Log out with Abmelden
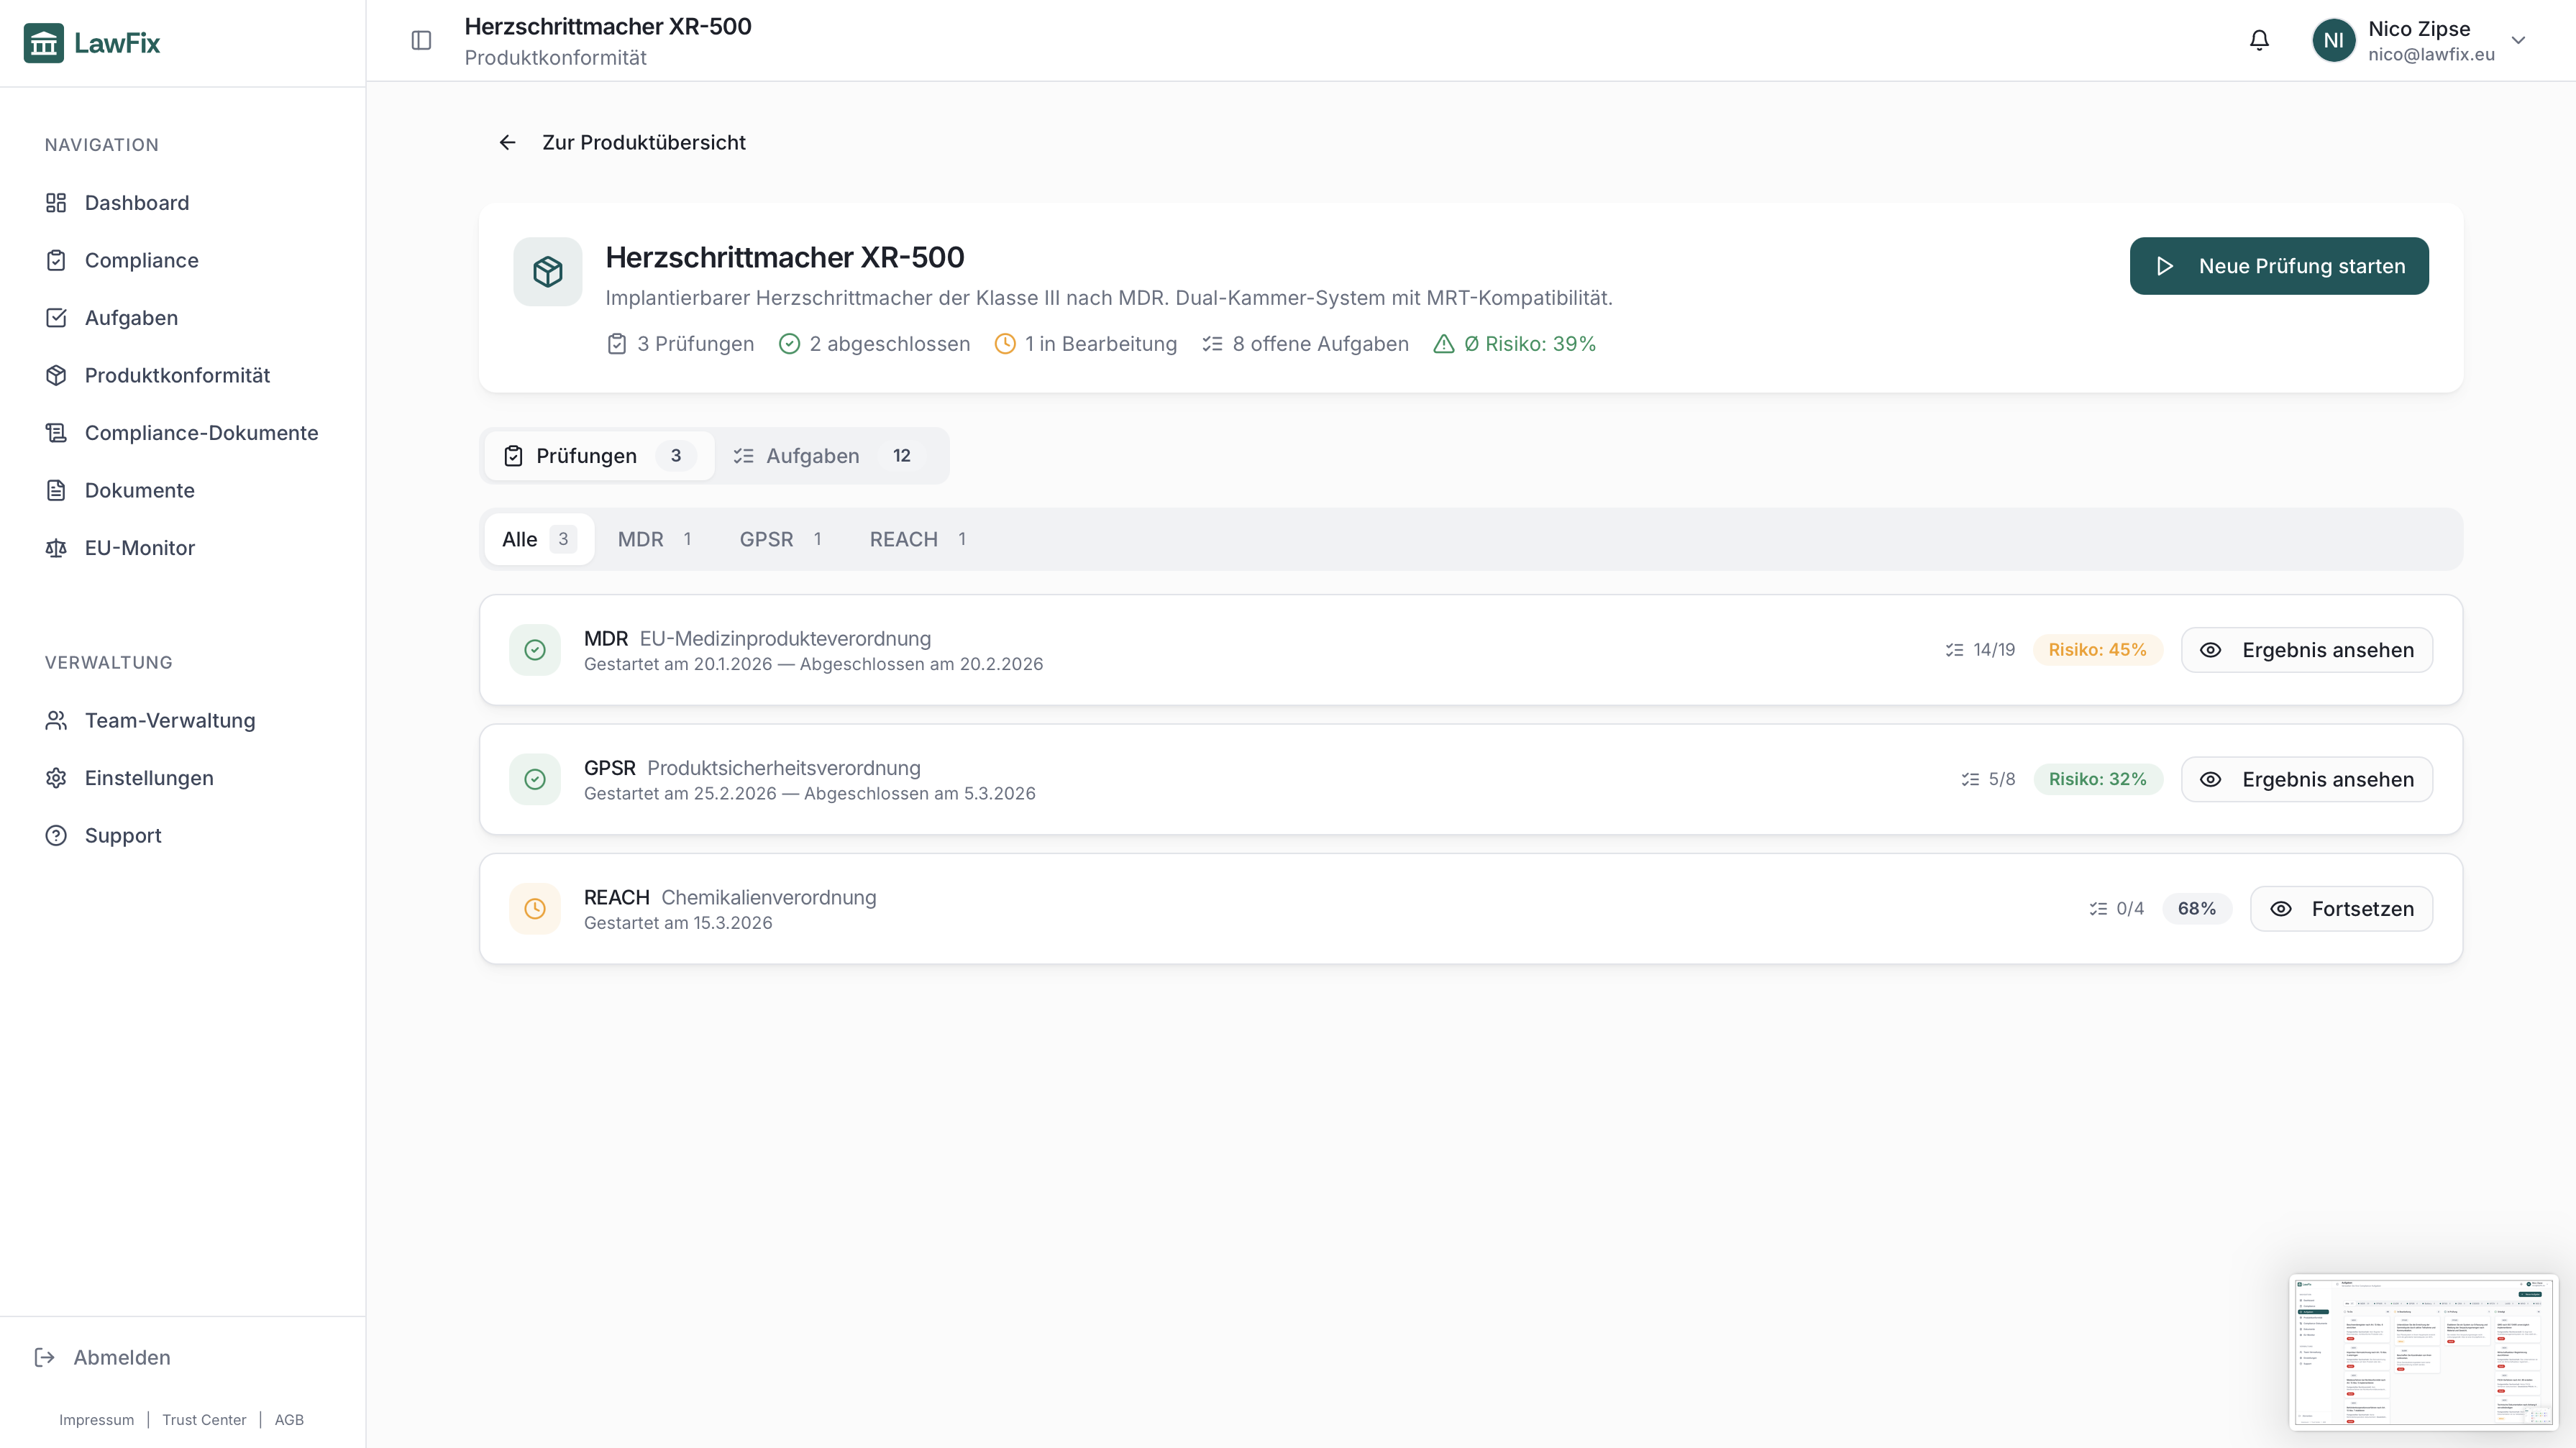Image resolution: width=2576 pixels, height=1448 pixels. (102, 1357)
